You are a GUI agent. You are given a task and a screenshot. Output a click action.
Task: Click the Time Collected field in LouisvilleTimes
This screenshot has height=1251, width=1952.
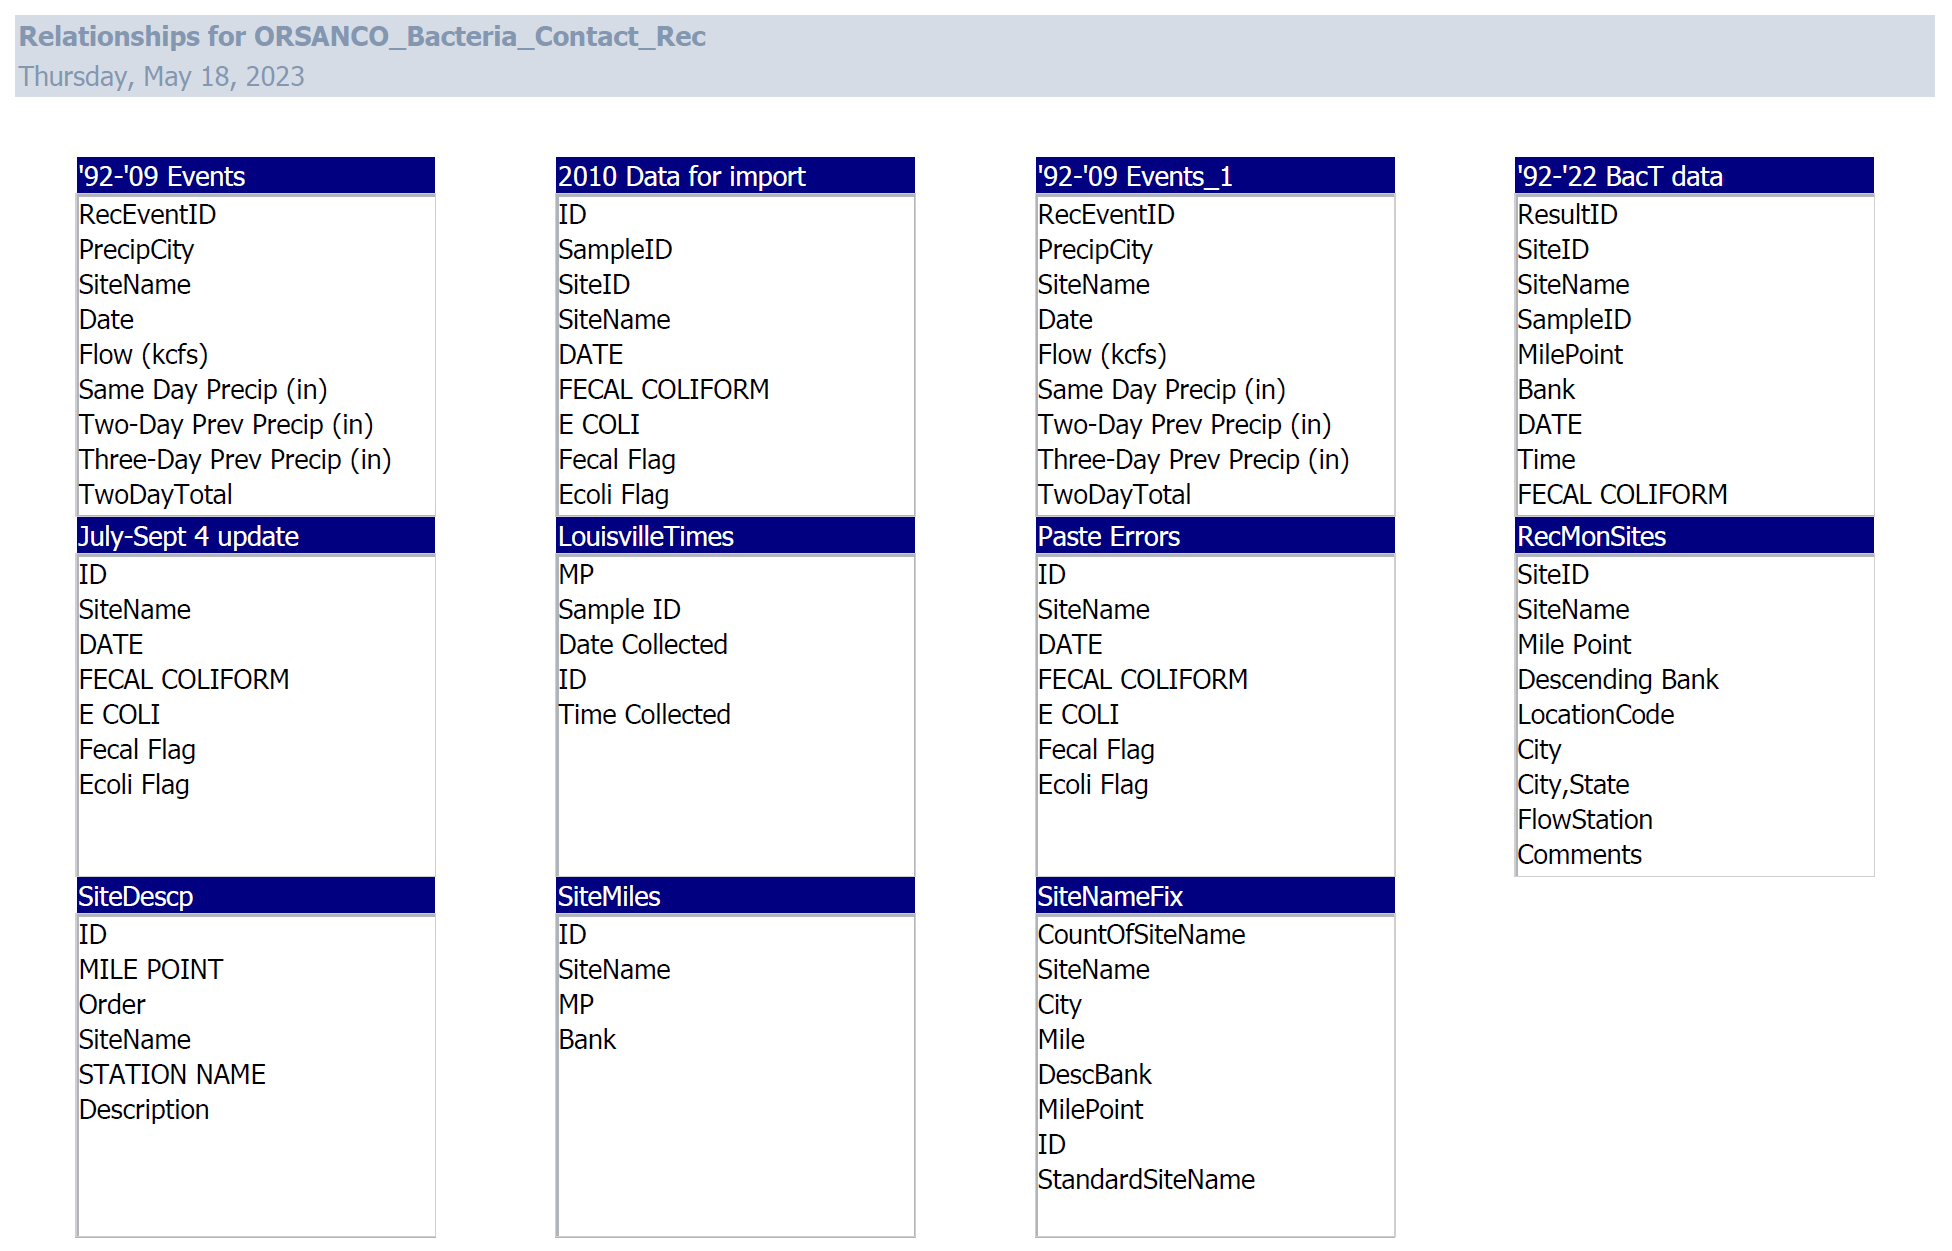[x=644, y=715]
